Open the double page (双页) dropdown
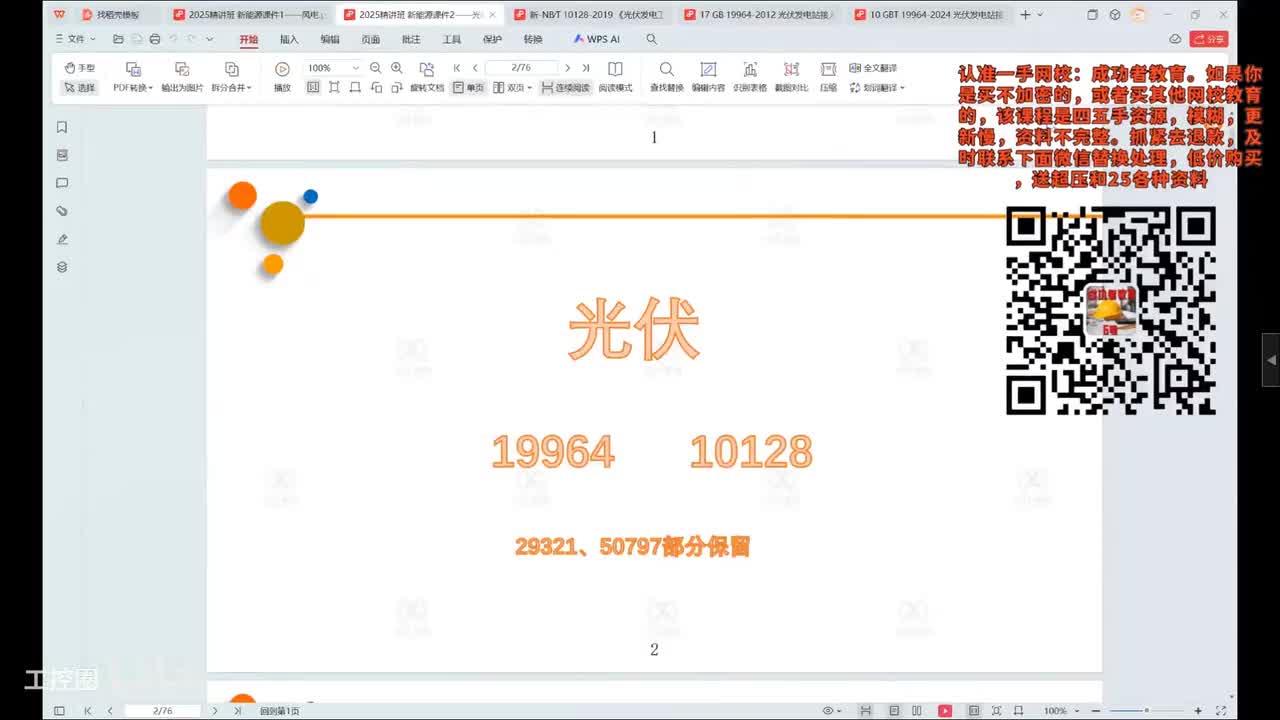1280x720 pixels. click(512, 88)
